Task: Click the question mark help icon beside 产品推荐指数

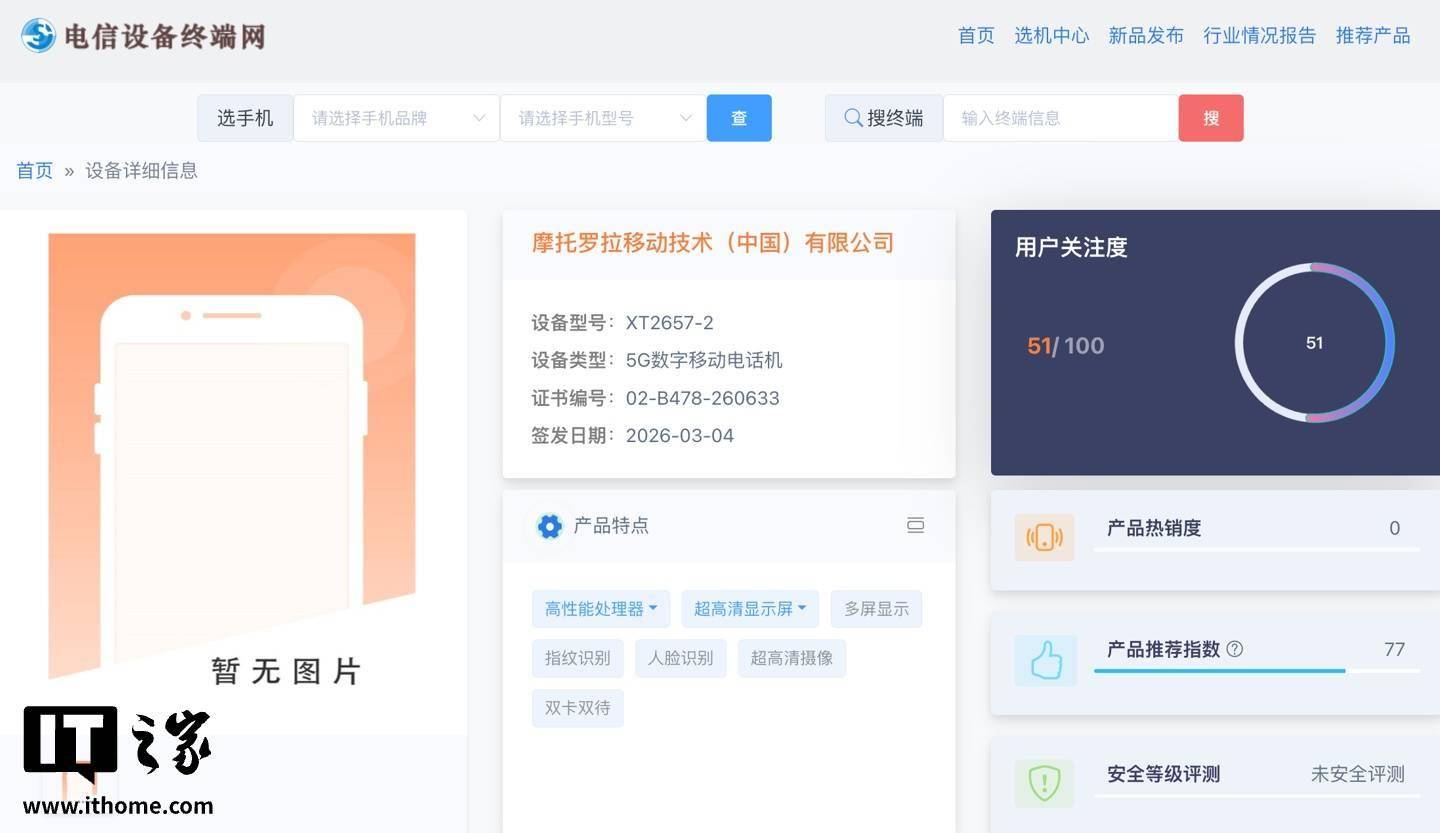Action: click(1235, 649)
